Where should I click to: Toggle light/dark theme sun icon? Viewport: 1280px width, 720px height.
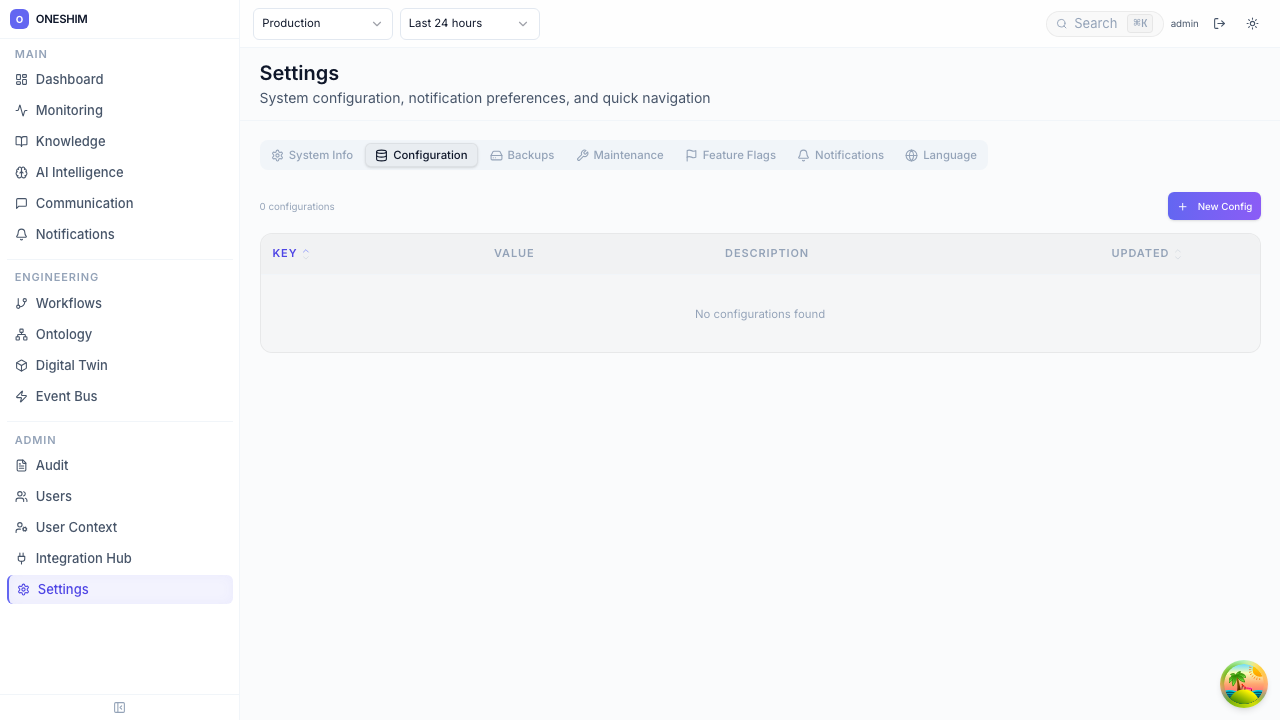click(1252, 23)
